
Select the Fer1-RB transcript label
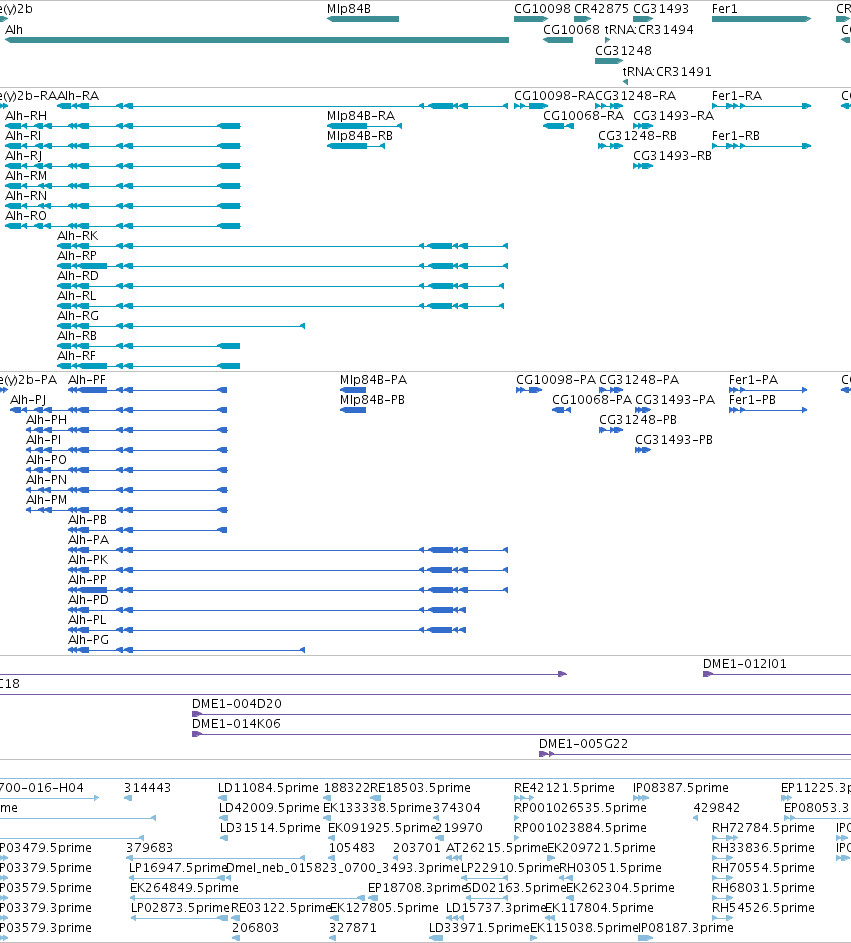pos(736,135)
